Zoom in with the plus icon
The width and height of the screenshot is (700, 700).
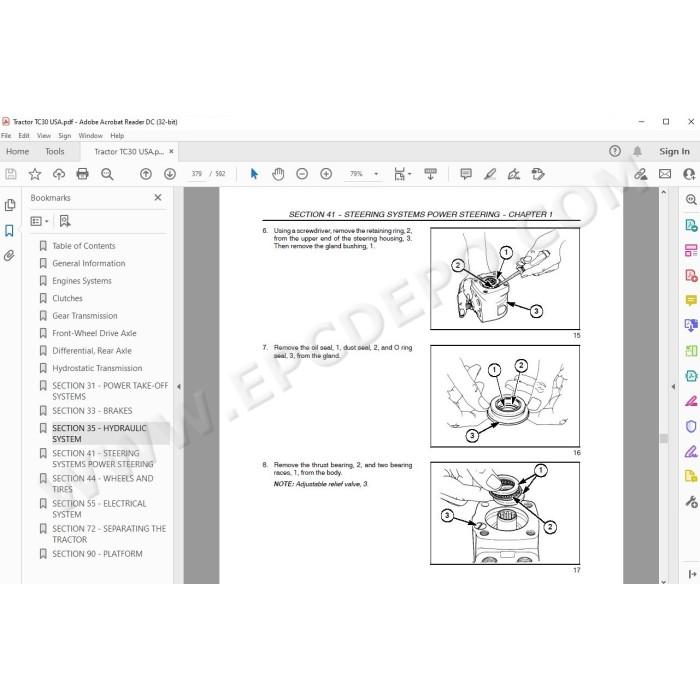pyautogui.click(x=326, y=174)
